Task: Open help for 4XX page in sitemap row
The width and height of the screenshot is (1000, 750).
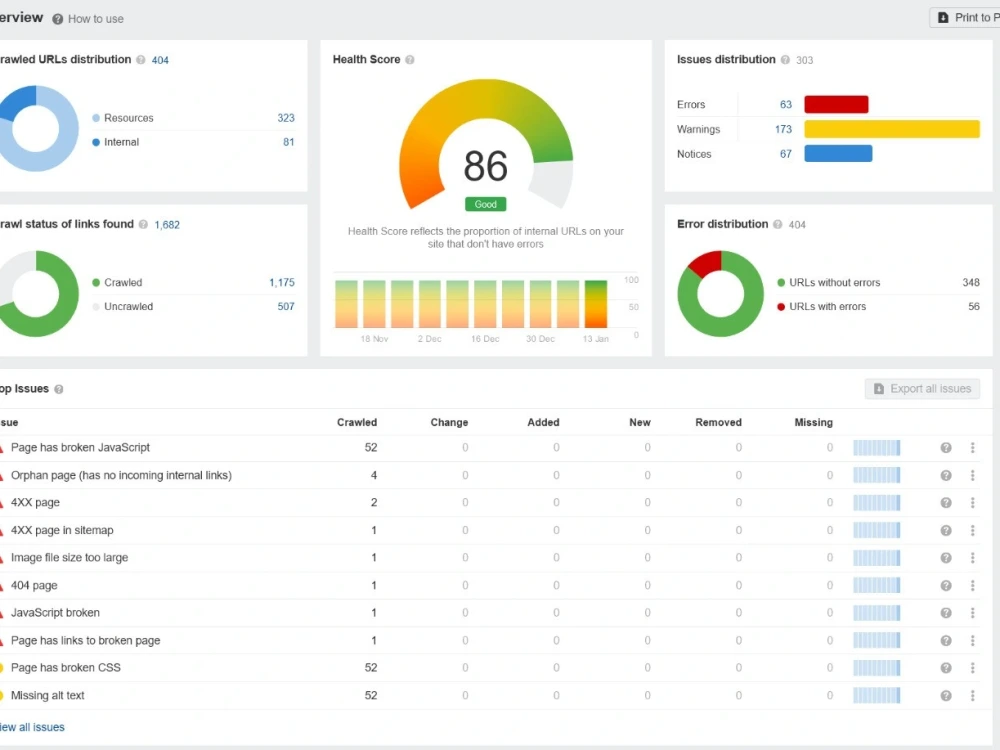Action: coord(946,530)
